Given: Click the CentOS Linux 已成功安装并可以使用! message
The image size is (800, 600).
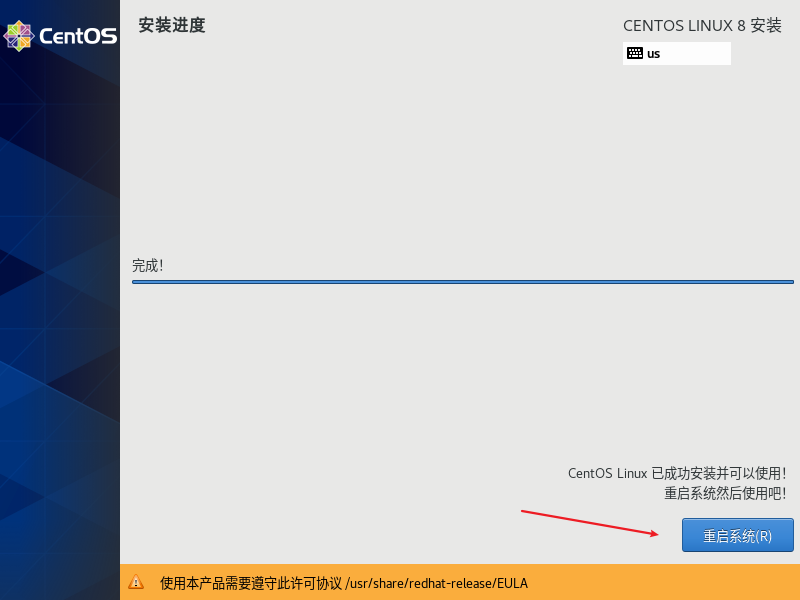Looking at the screenshot, I should [x=677, y=473].
